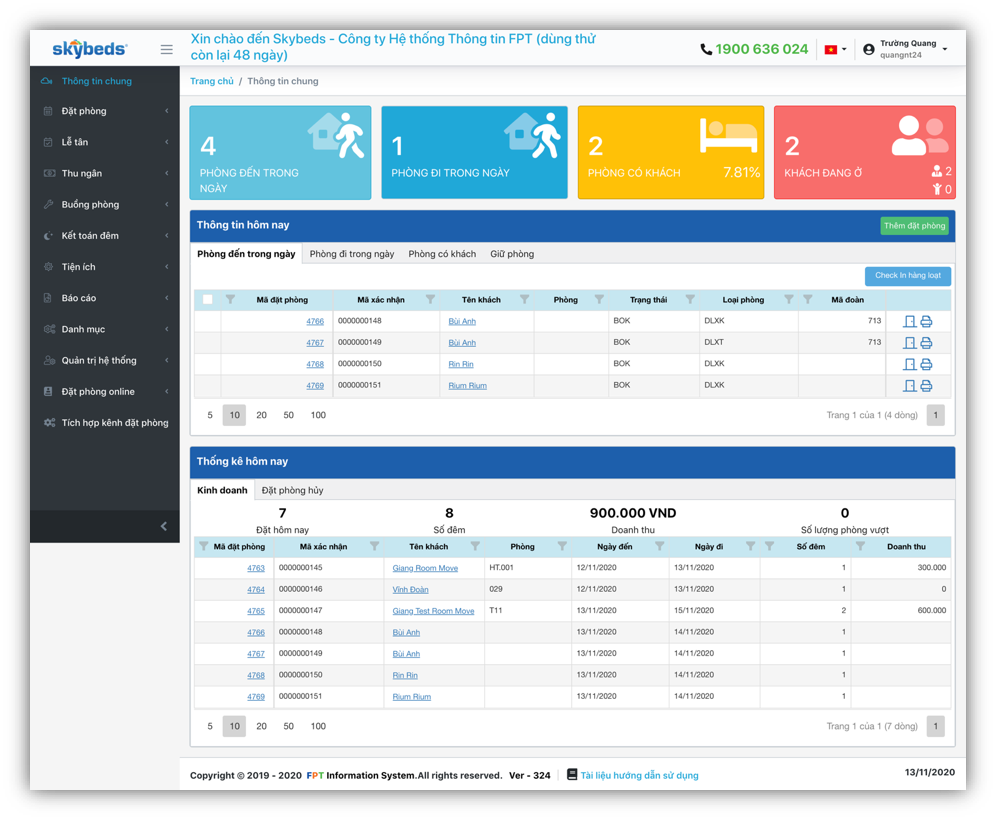Open the Đặt phòng hủy tab
This screenshot has height=820, width=996.
(x=292, y=490)
